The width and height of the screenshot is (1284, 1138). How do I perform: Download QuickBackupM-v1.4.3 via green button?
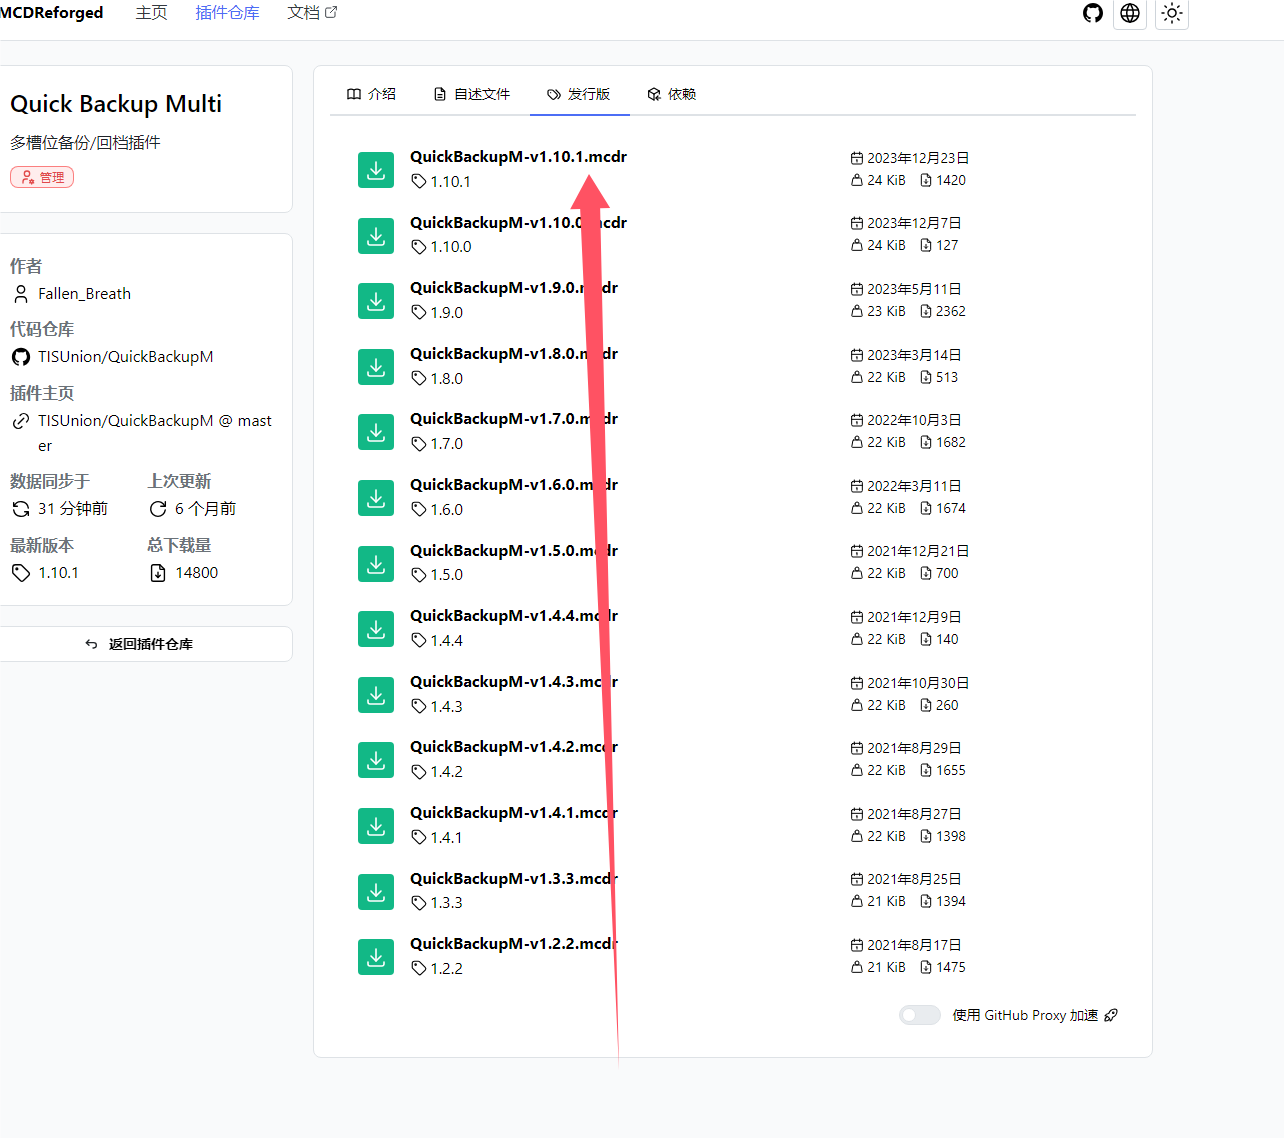tap(376, 695)
